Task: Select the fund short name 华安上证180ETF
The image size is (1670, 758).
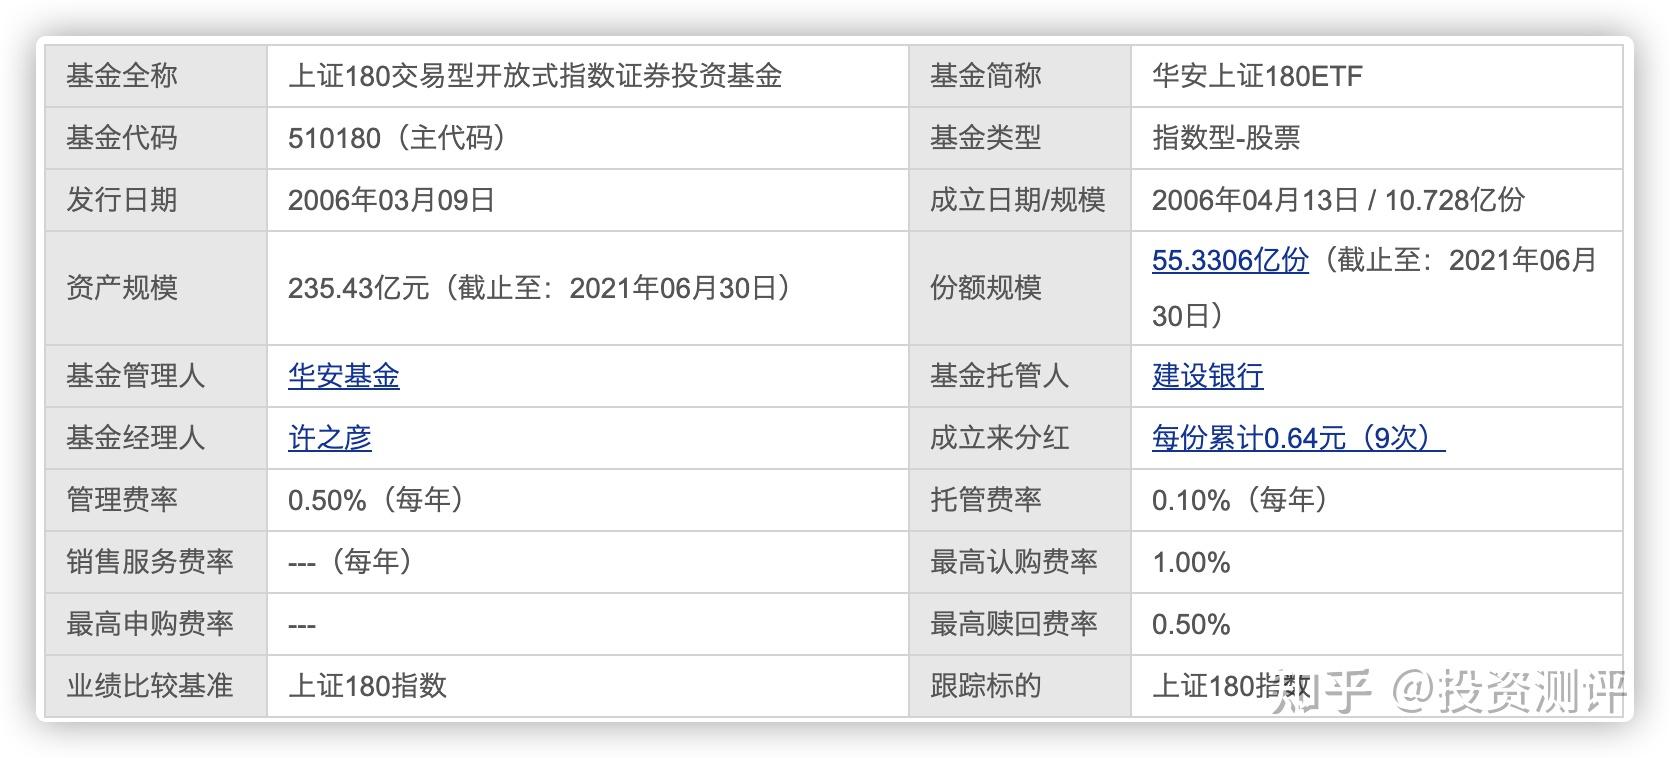Action: point(1256,76)
